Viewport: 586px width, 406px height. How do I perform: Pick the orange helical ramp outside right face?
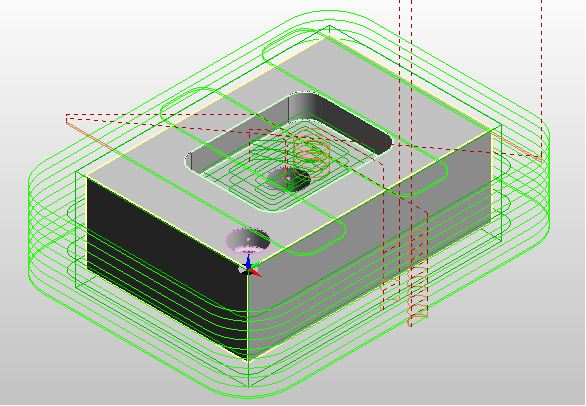point(417,277)
